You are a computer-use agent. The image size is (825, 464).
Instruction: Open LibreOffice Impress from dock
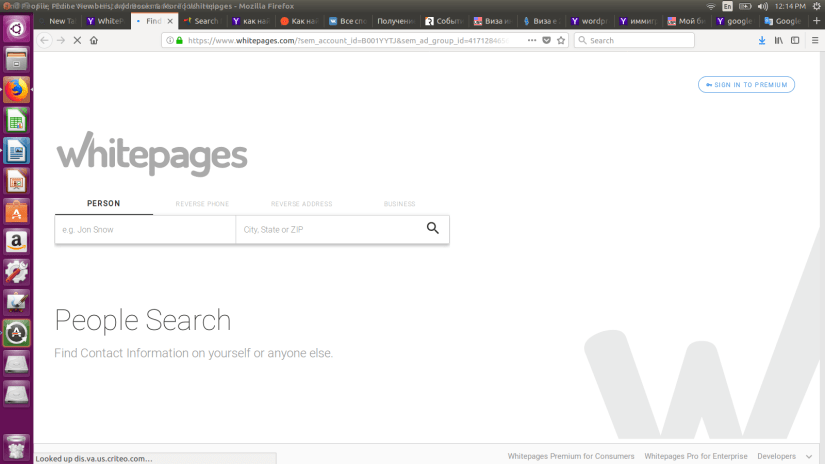click(x=16, y=181)
